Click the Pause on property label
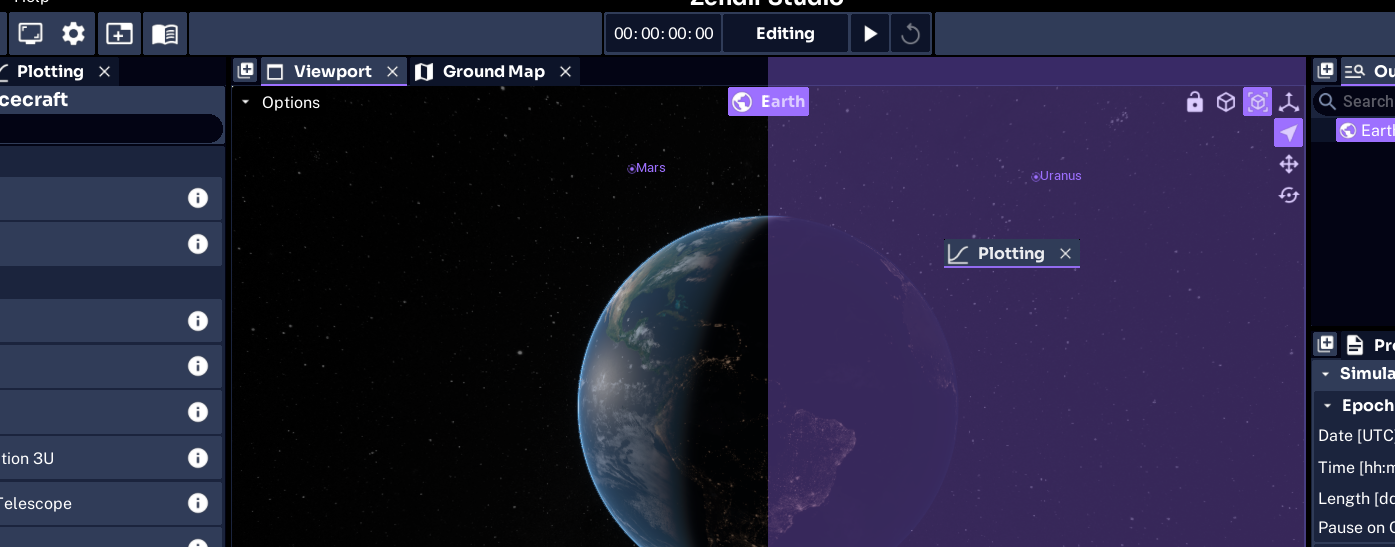 coord(1356,528)
